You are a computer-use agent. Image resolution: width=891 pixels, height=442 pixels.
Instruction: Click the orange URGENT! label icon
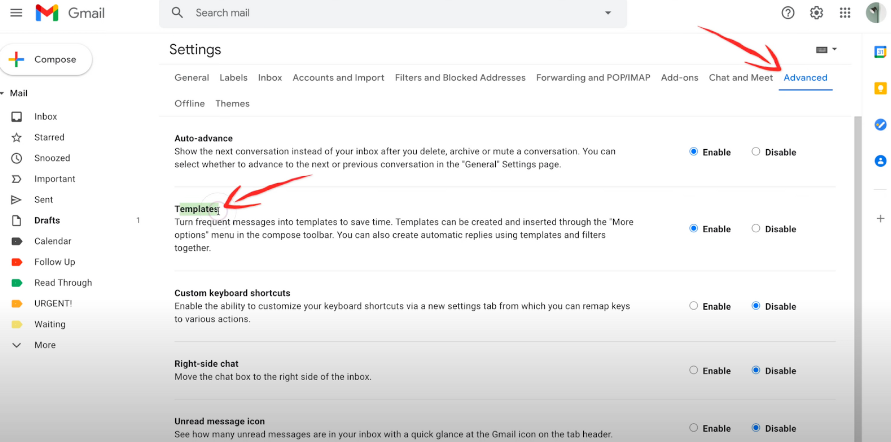tap(16, 303)
